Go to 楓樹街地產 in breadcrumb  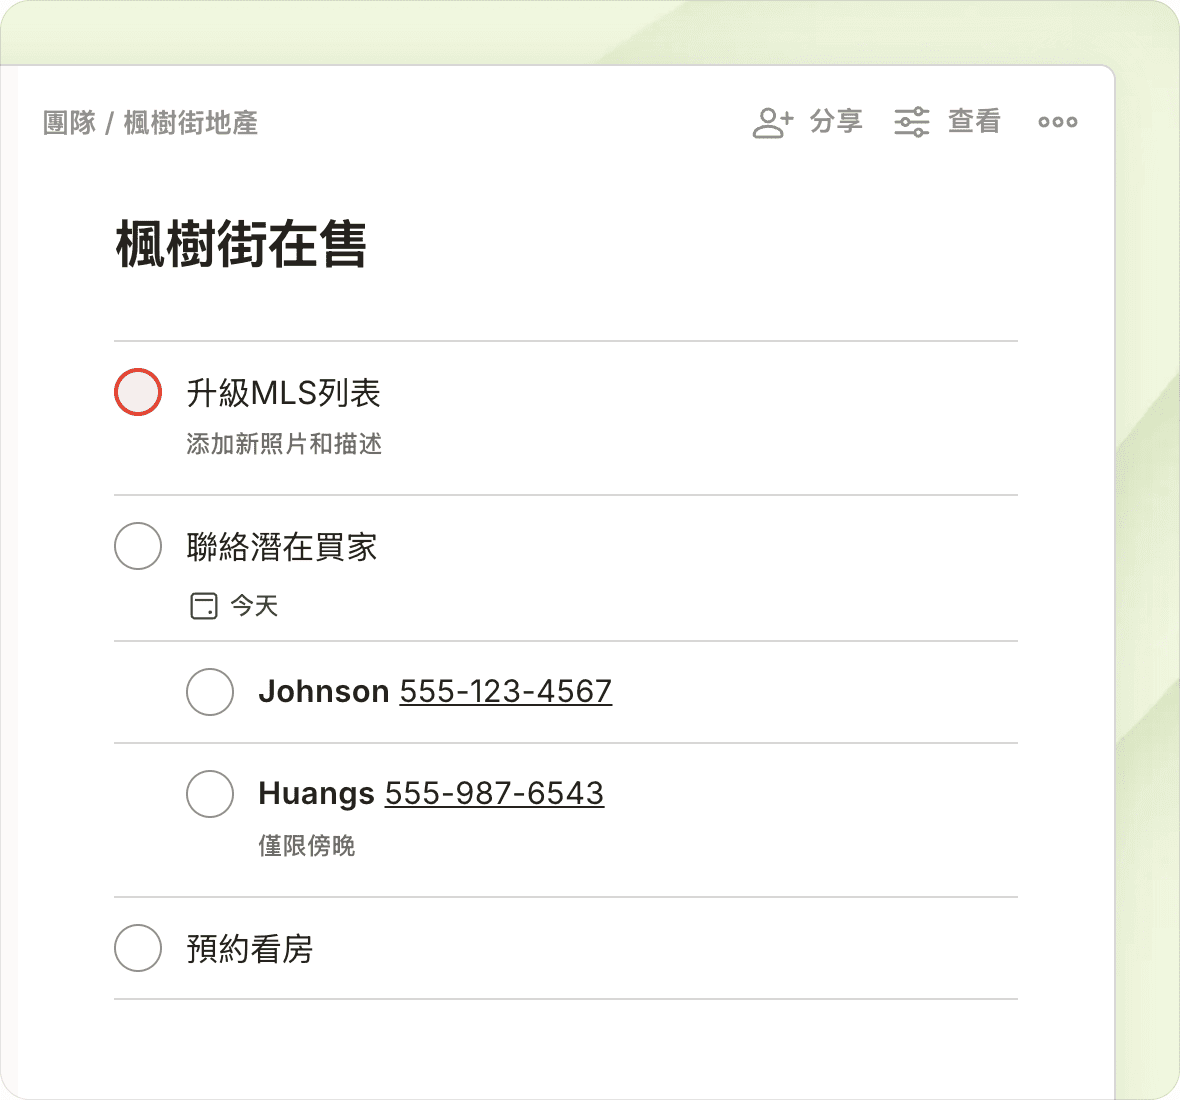(x=191, y=123)
